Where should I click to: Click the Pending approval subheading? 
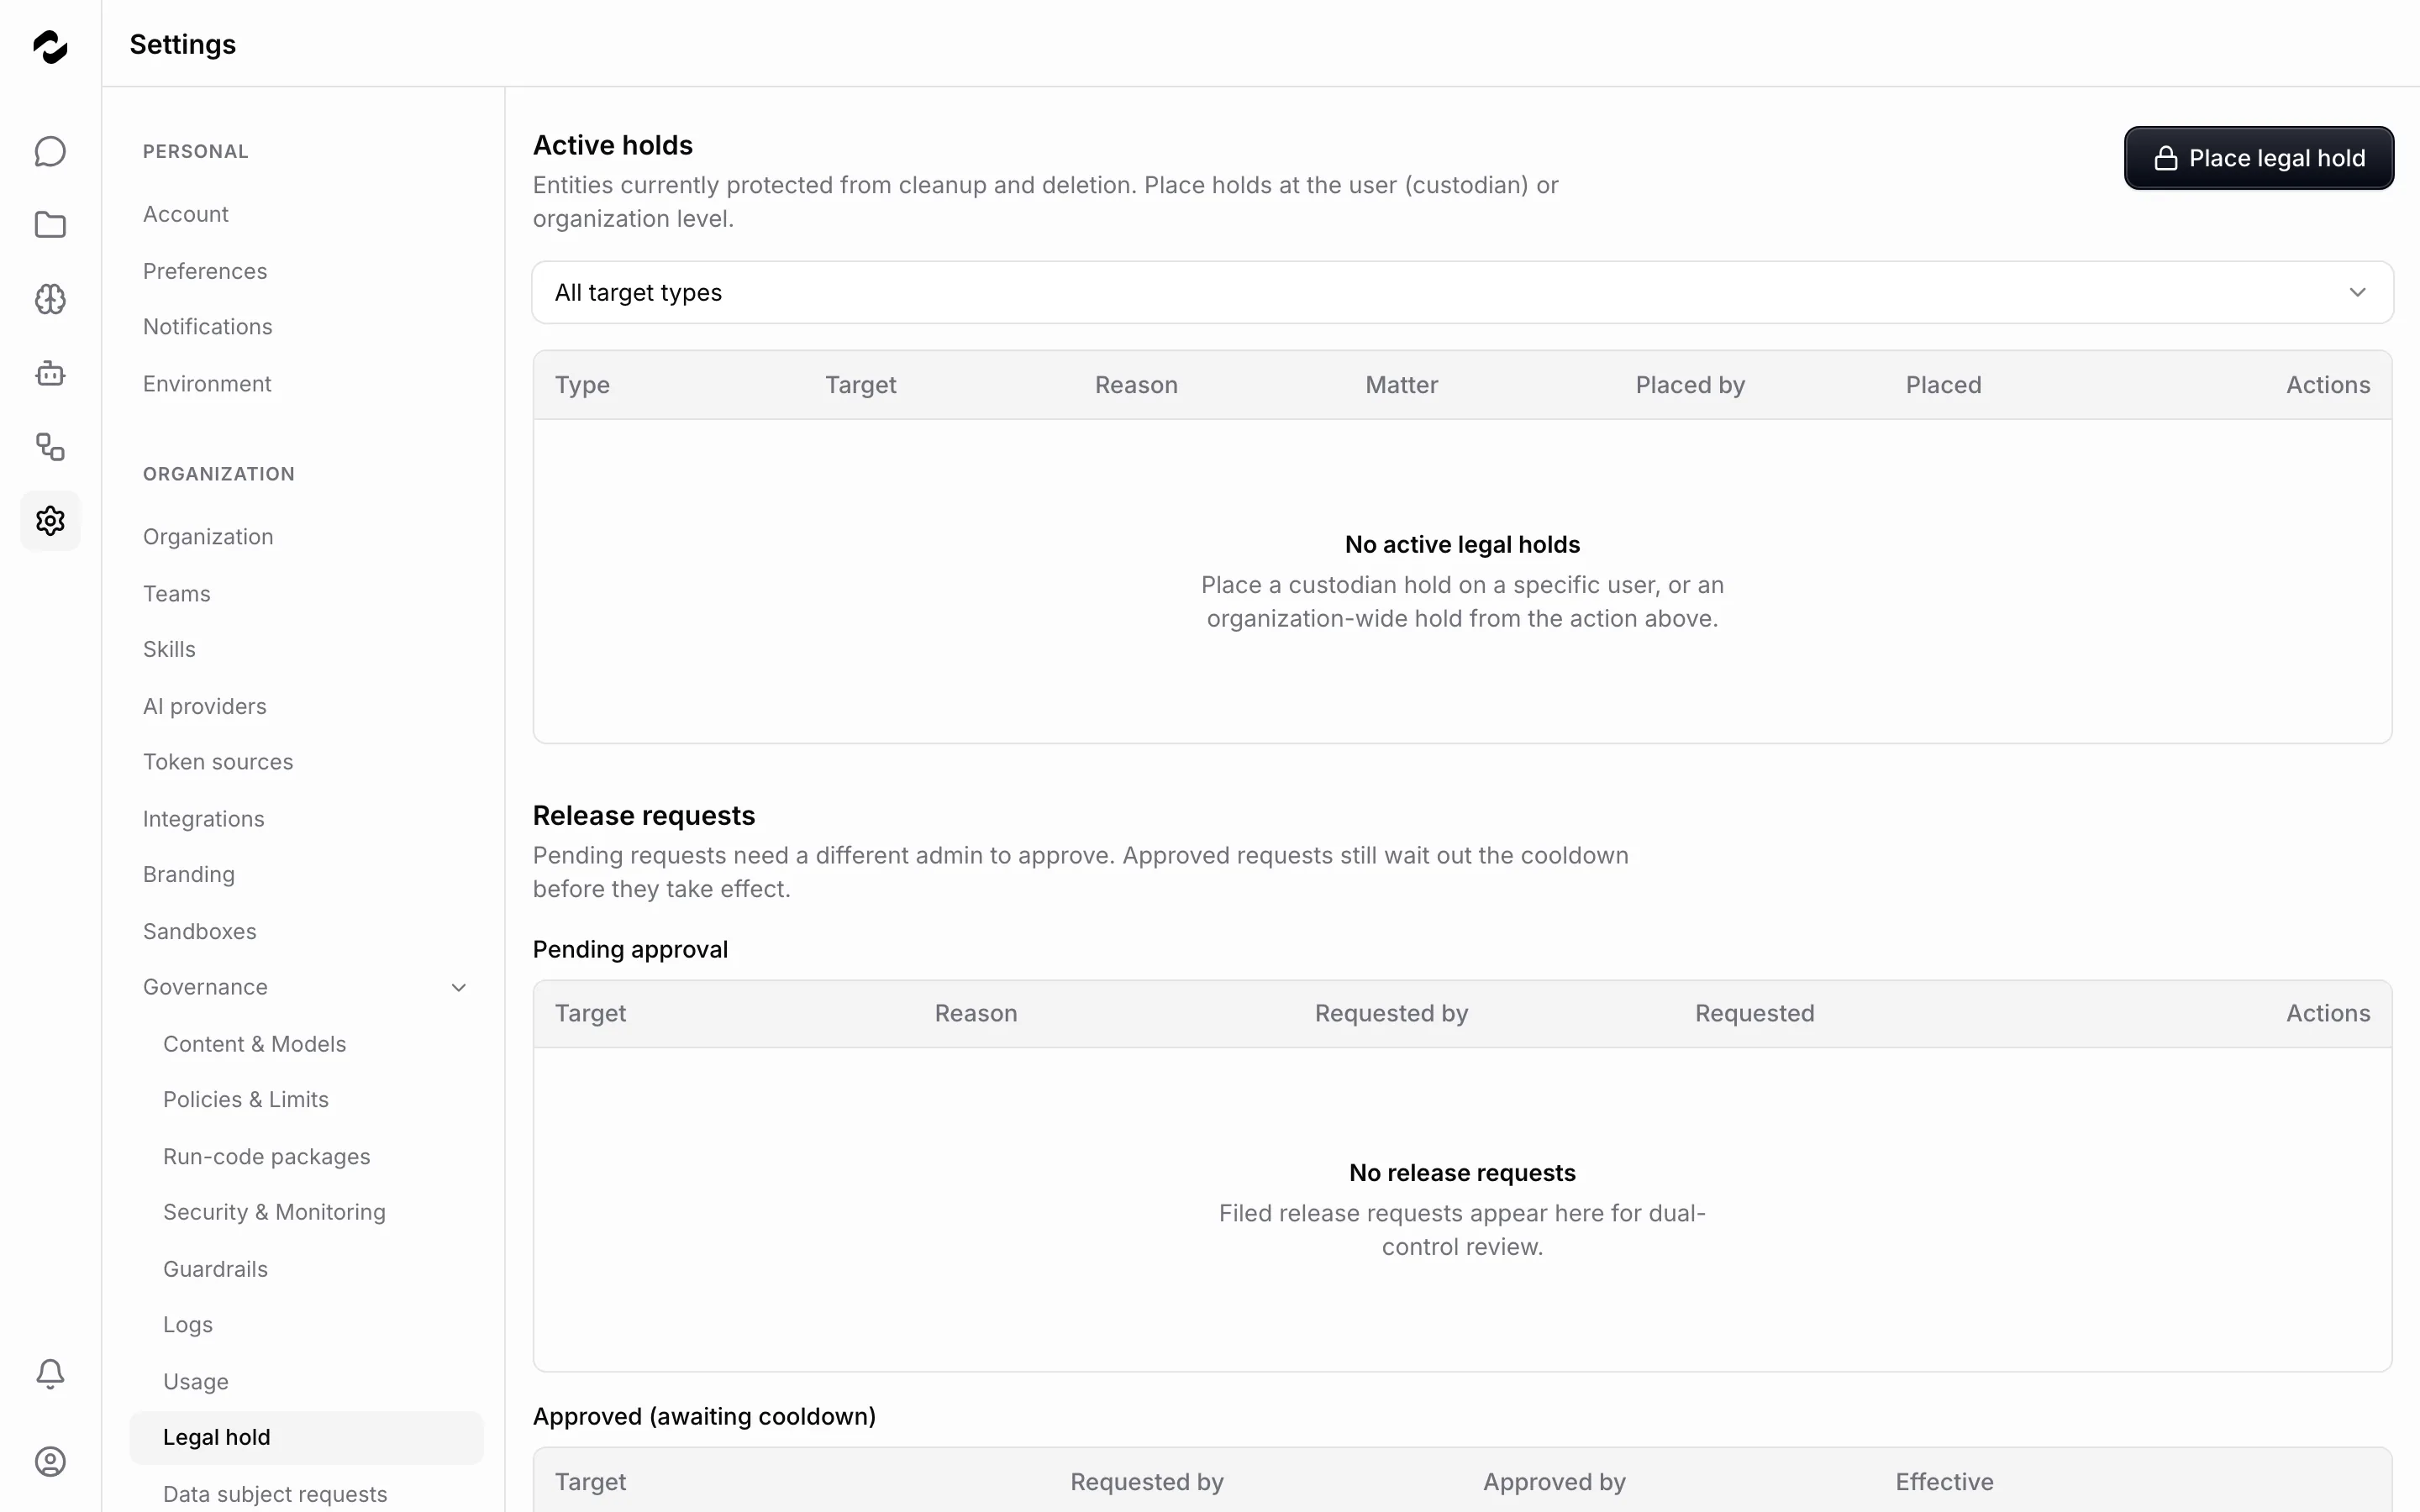[630, 950]
